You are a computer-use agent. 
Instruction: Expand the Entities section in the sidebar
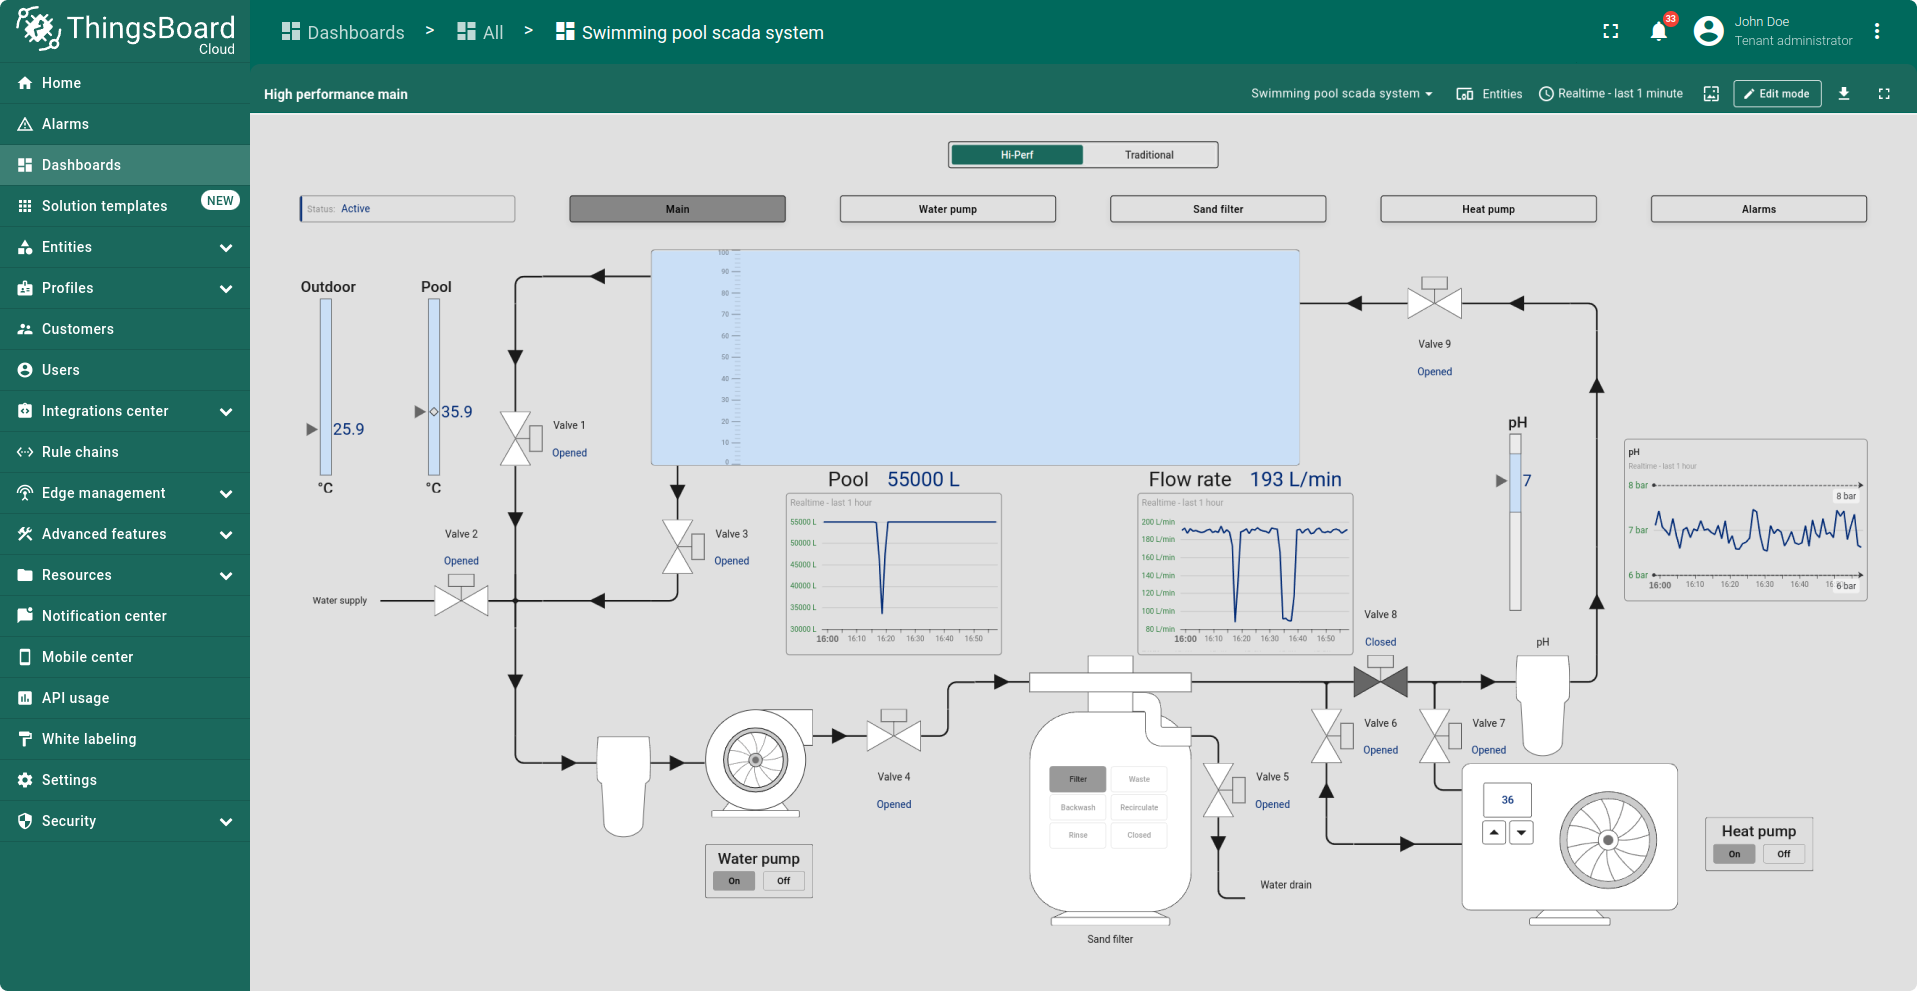coord(125,247)
